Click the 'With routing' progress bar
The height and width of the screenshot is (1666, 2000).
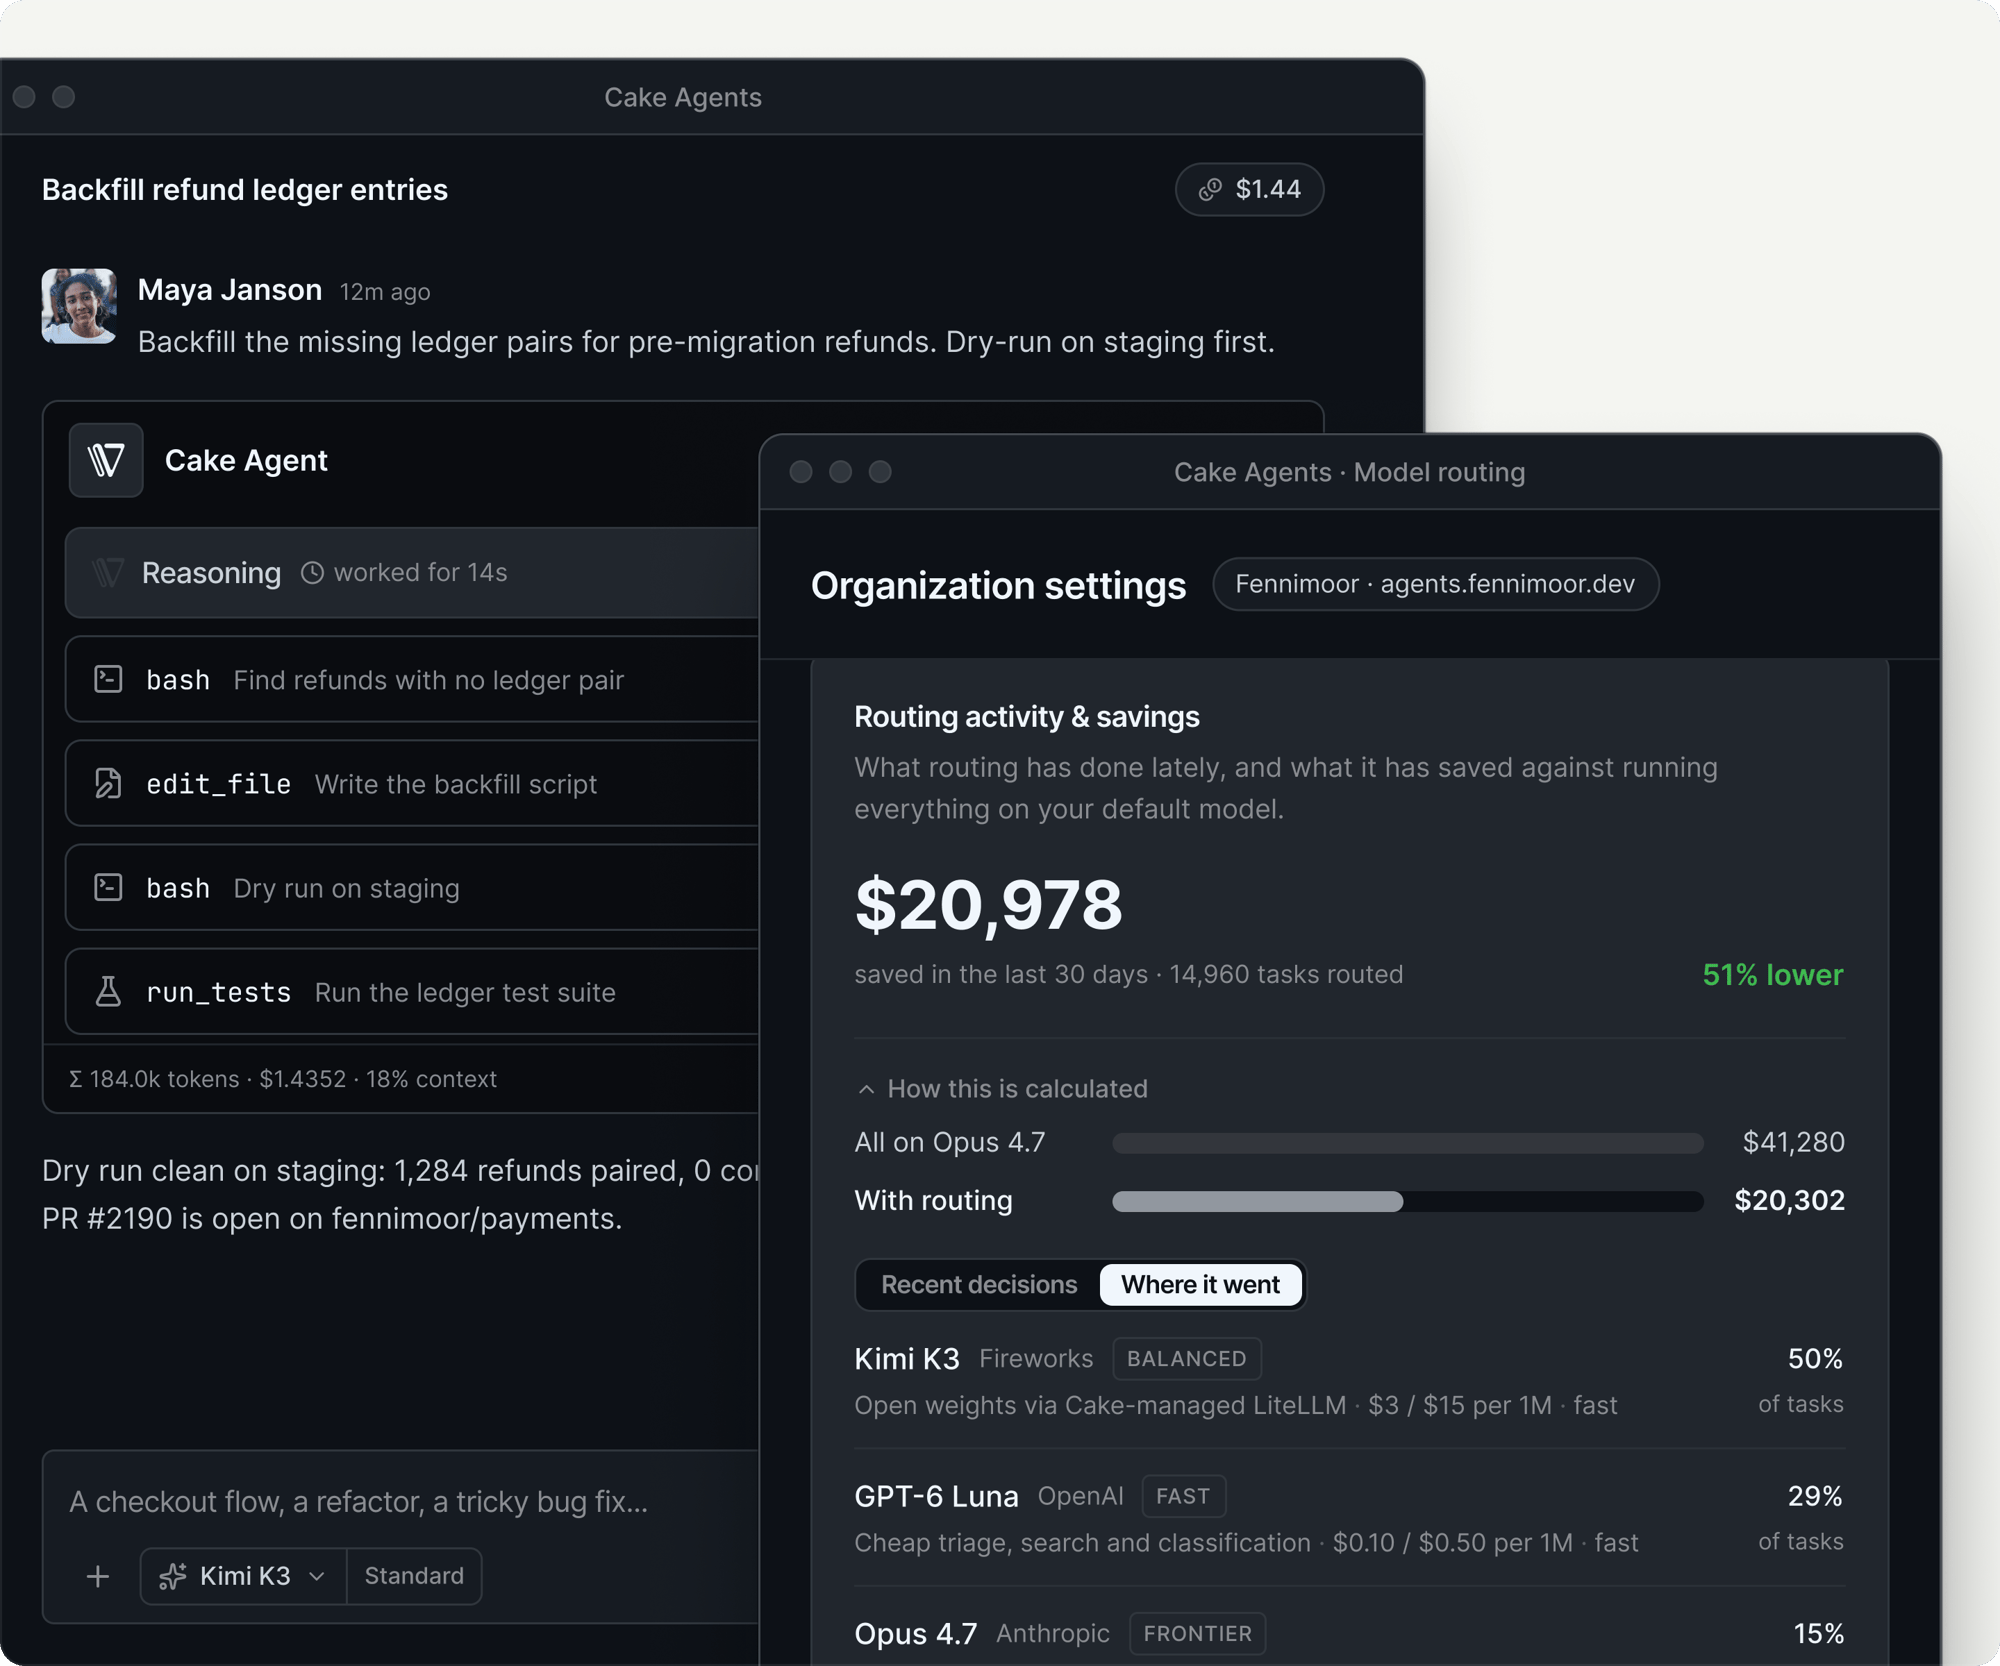[x=1407, y=1201]
